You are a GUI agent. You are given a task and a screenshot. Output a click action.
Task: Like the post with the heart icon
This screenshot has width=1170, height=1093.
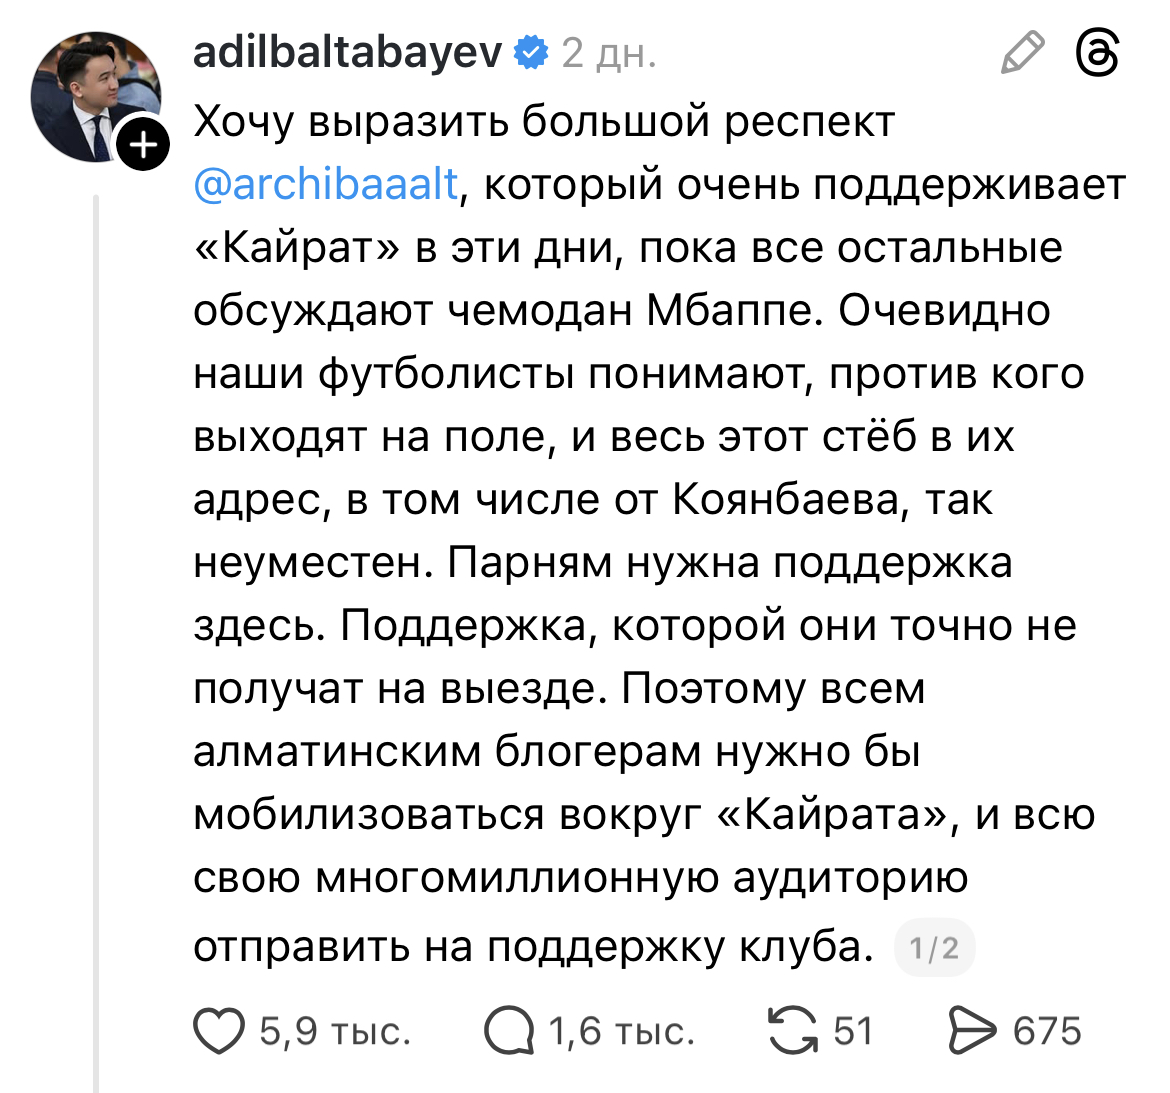[x=219, y=1031]
